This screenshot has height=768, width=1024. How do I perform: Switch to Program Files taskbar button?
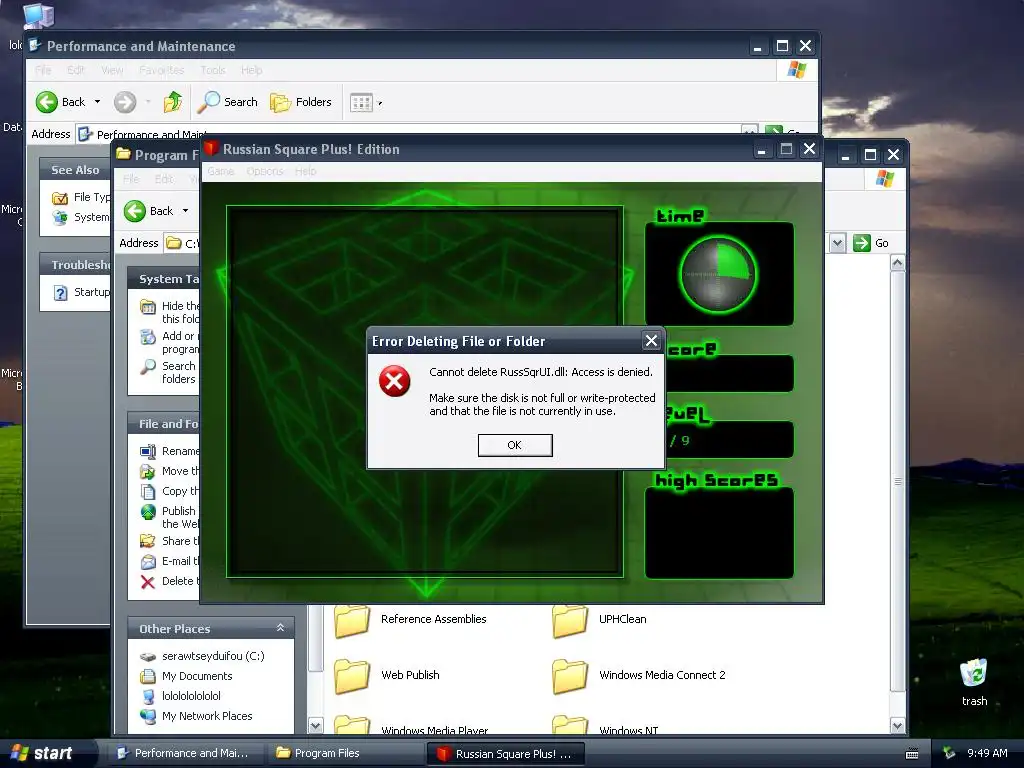point(346,753)
